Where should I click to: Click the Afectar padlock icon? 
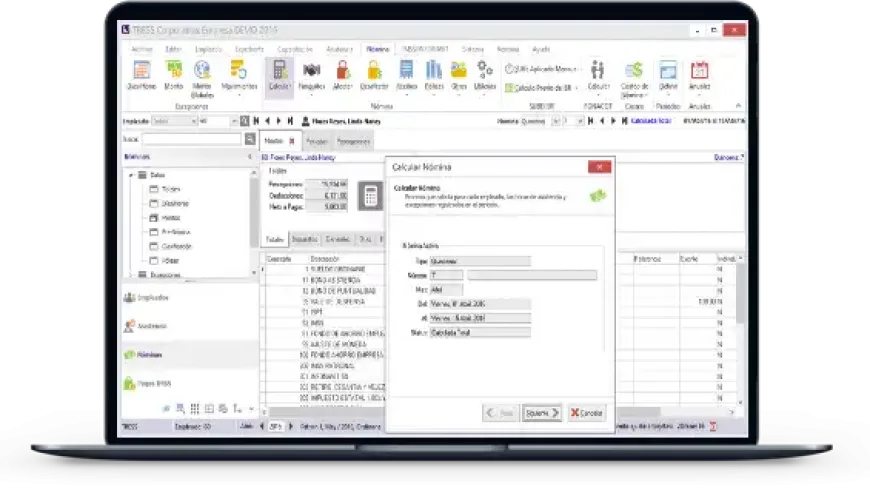[342, 74]
